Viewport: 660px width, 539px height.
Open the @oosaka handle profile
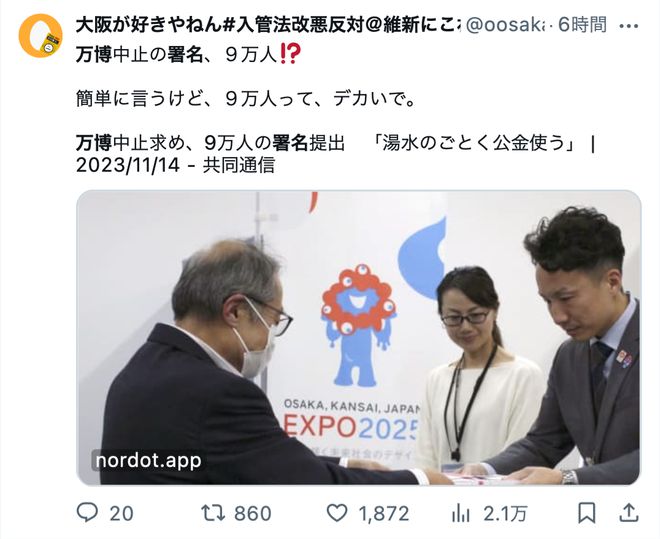point(505,25)
